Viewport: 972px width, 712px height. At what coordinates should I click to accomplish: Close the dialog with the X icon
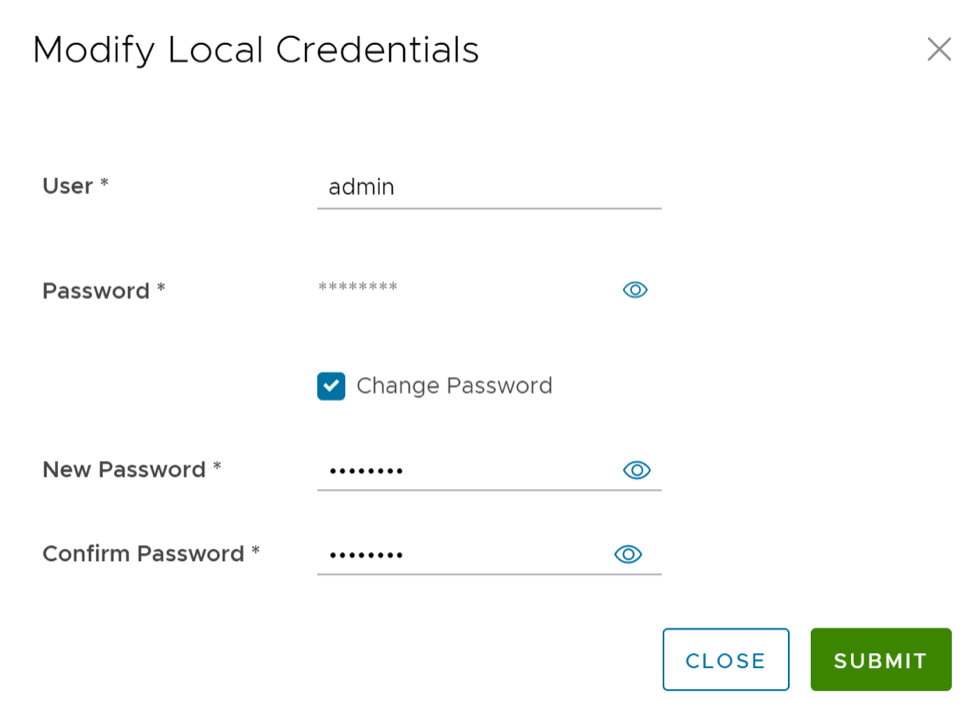pos(938,50)
